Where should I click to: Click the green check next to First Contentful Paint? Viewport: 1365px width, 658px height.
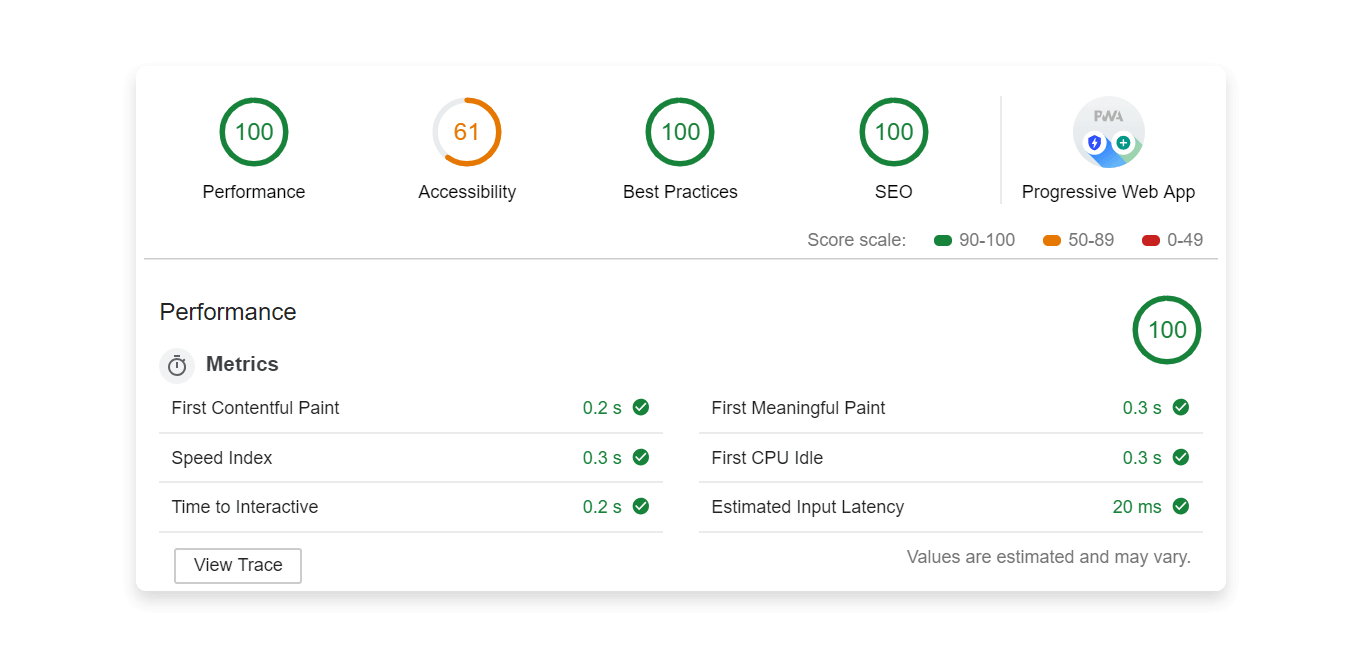641,407
